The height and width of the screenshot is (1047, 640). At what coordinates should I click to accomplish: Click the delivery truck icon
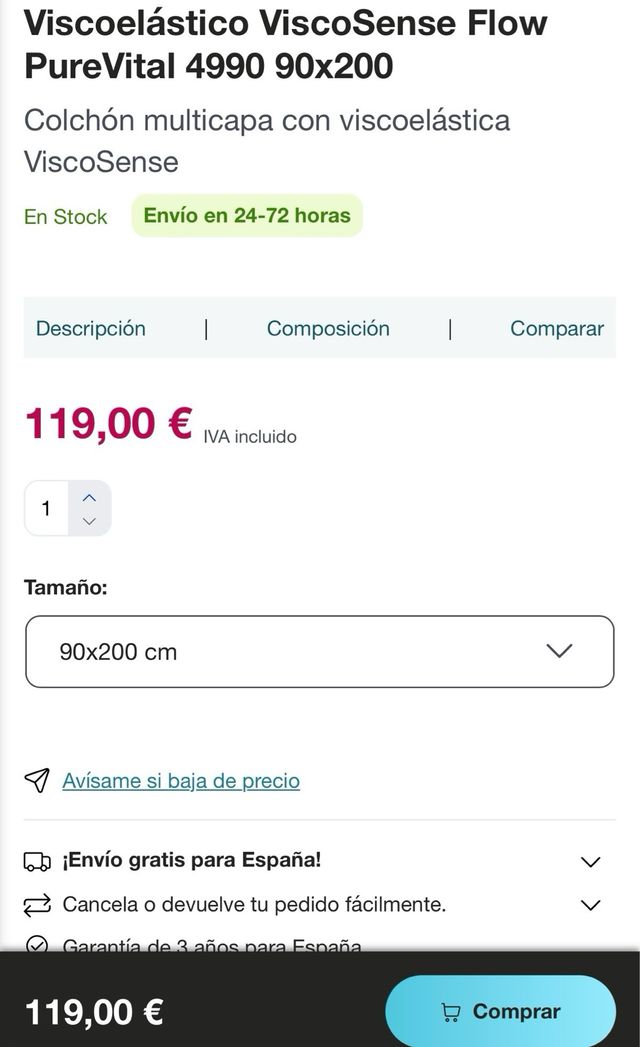pyautogui.click(x=38, y=860)
